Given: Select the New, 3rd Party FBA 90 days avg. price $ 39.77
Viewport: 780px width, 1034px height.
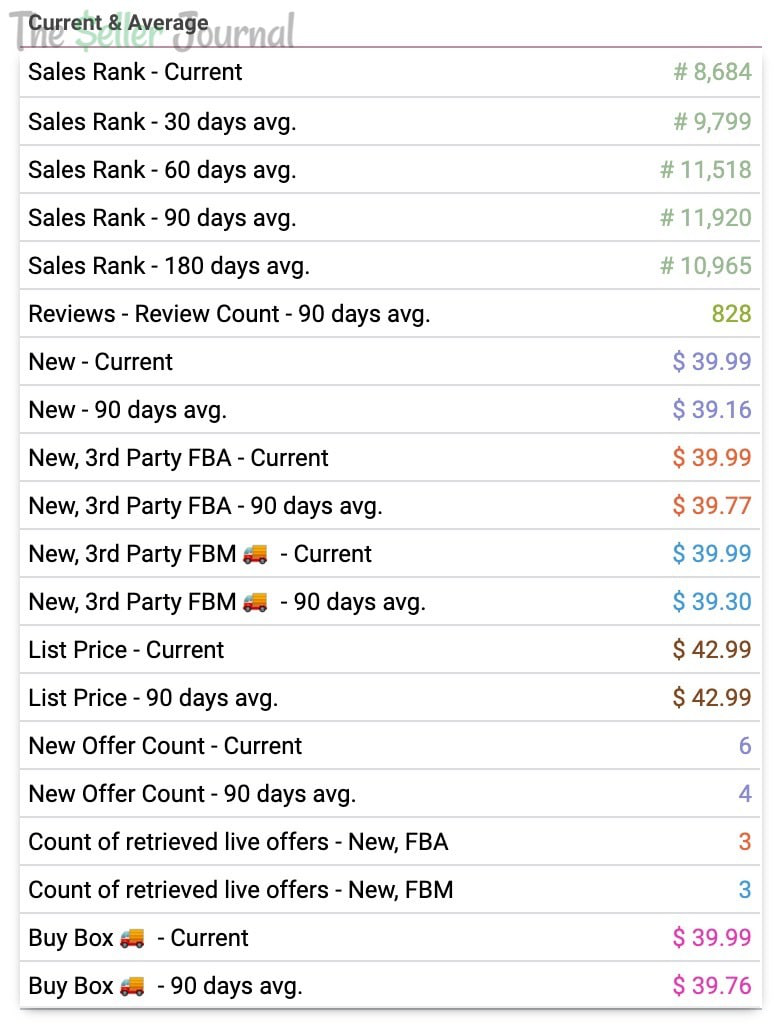Looking at the screenshot, I should click(x=711, y=506).
